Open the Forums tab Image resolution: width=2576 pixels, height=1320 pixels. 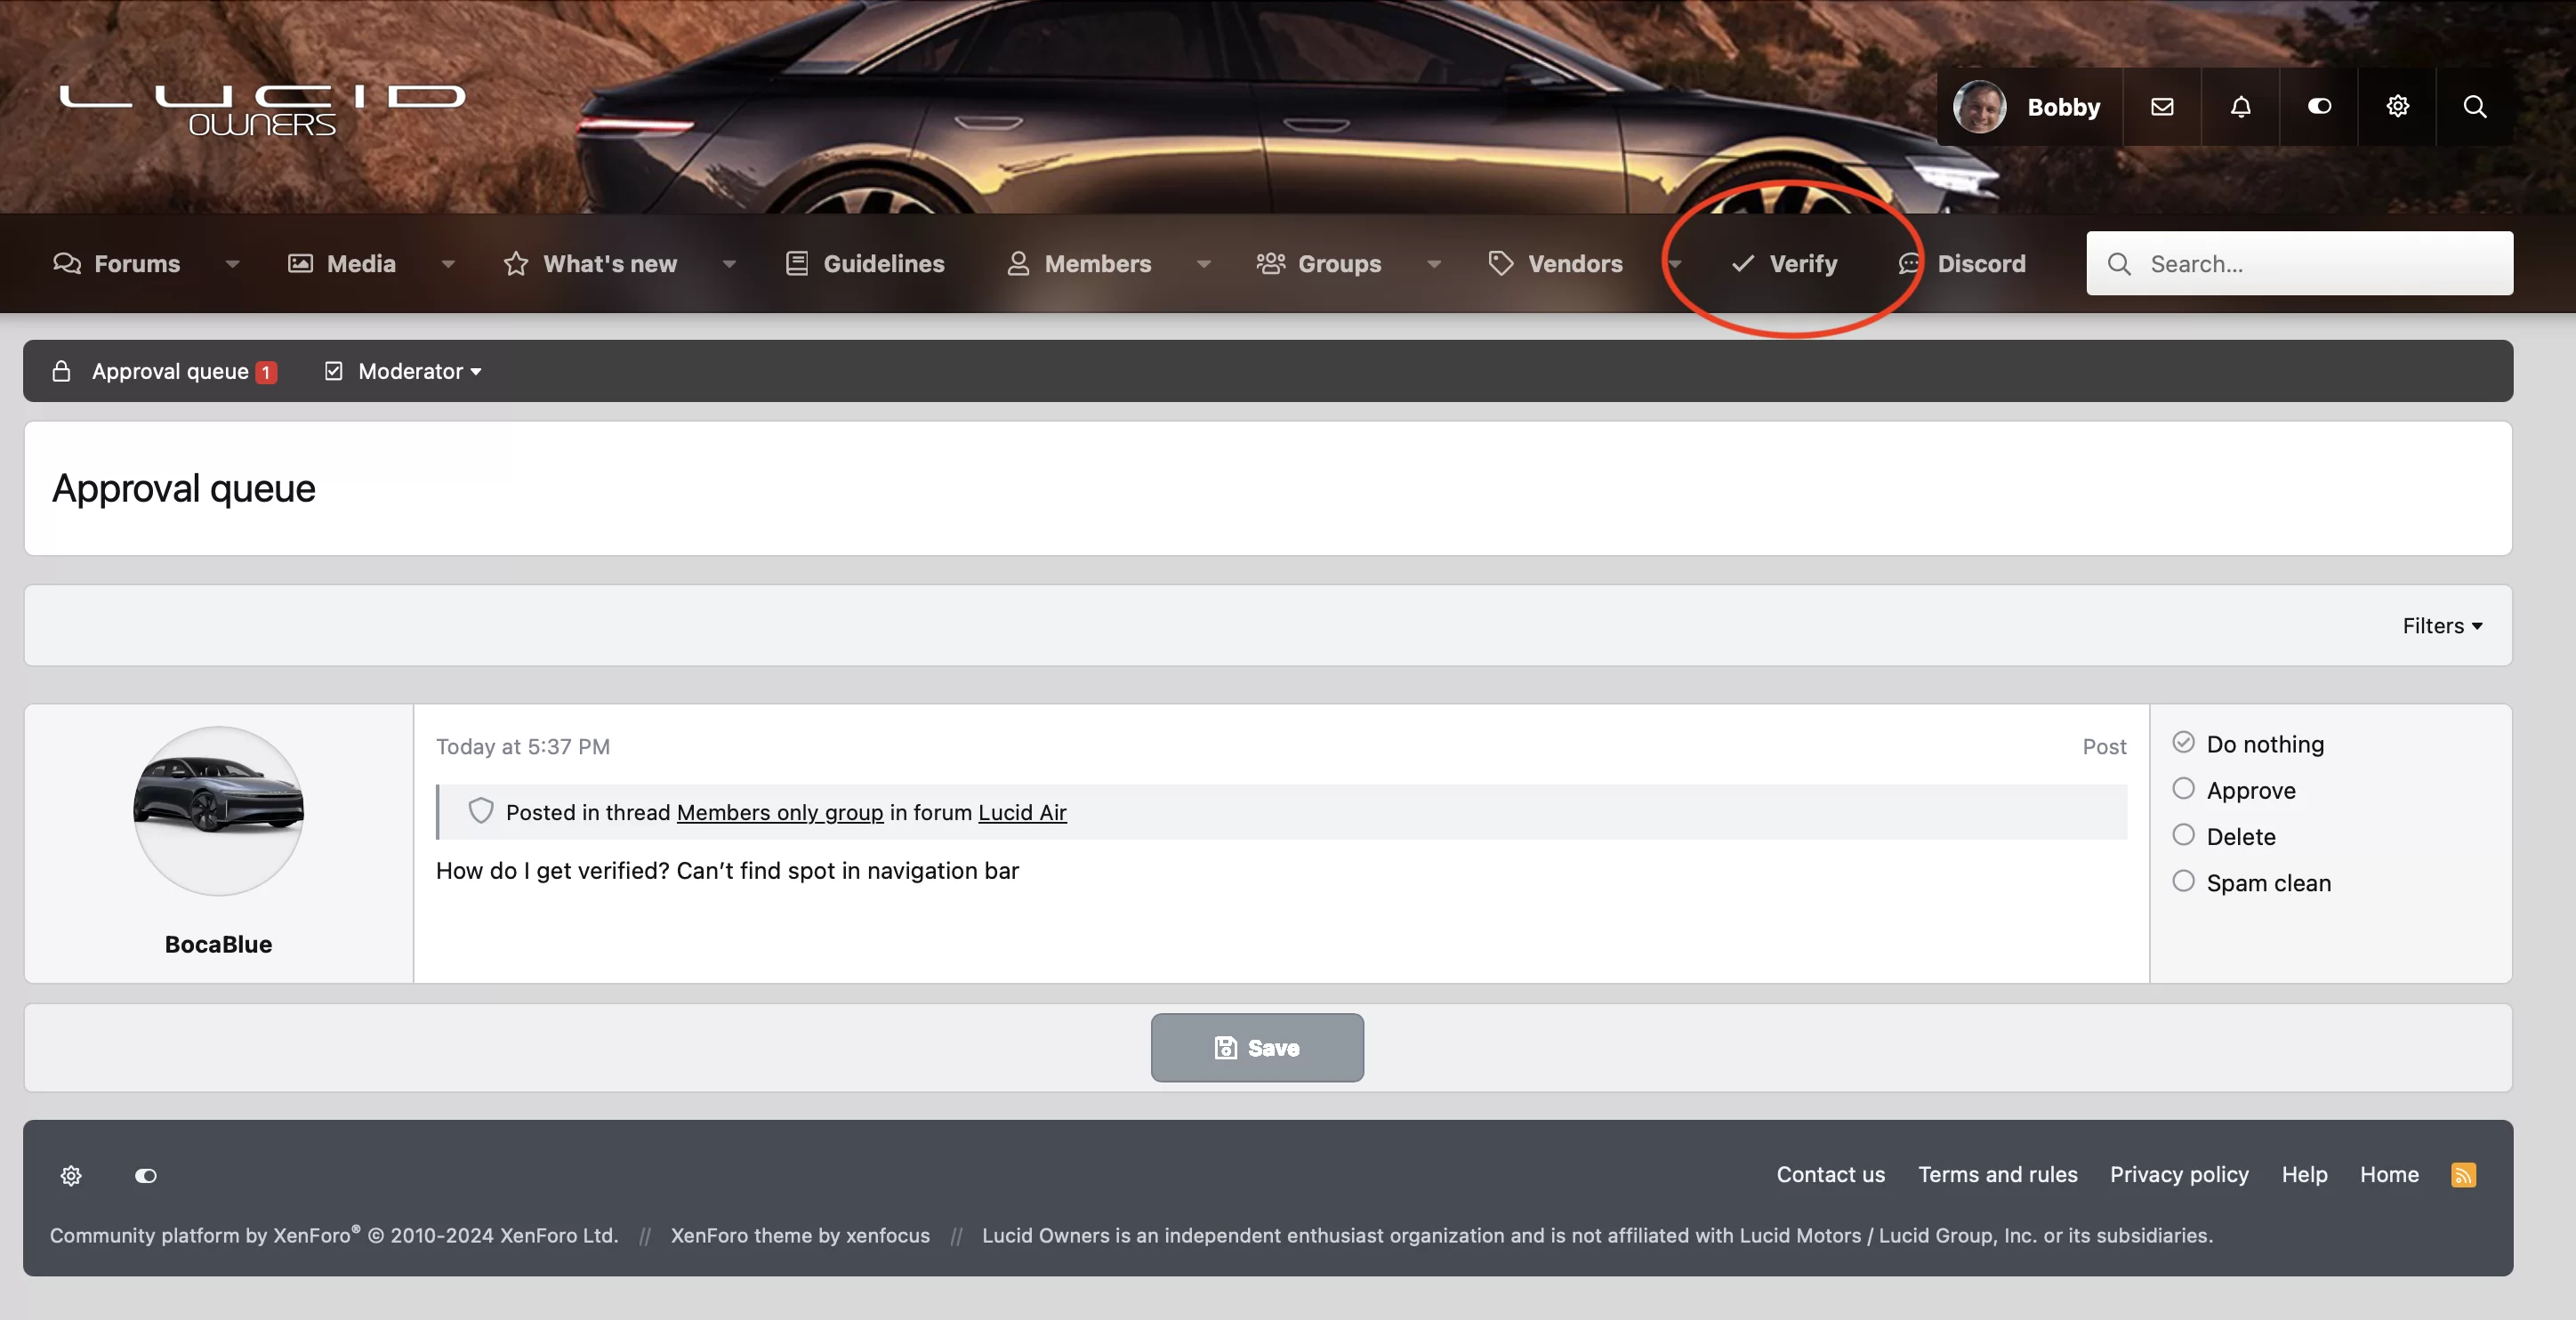pos(117,263)
